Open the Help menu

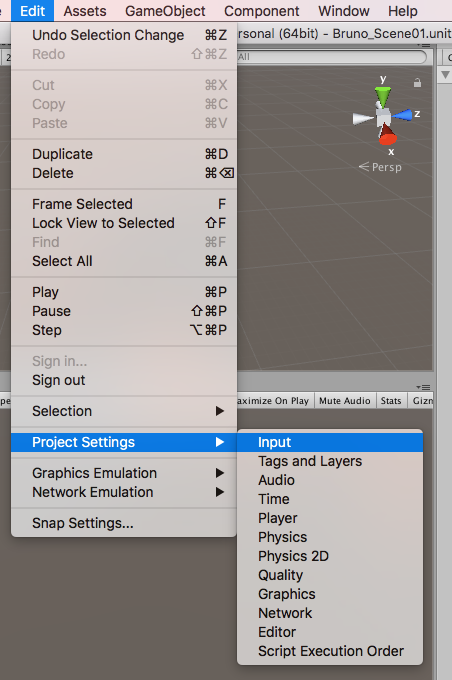(403, 11)
